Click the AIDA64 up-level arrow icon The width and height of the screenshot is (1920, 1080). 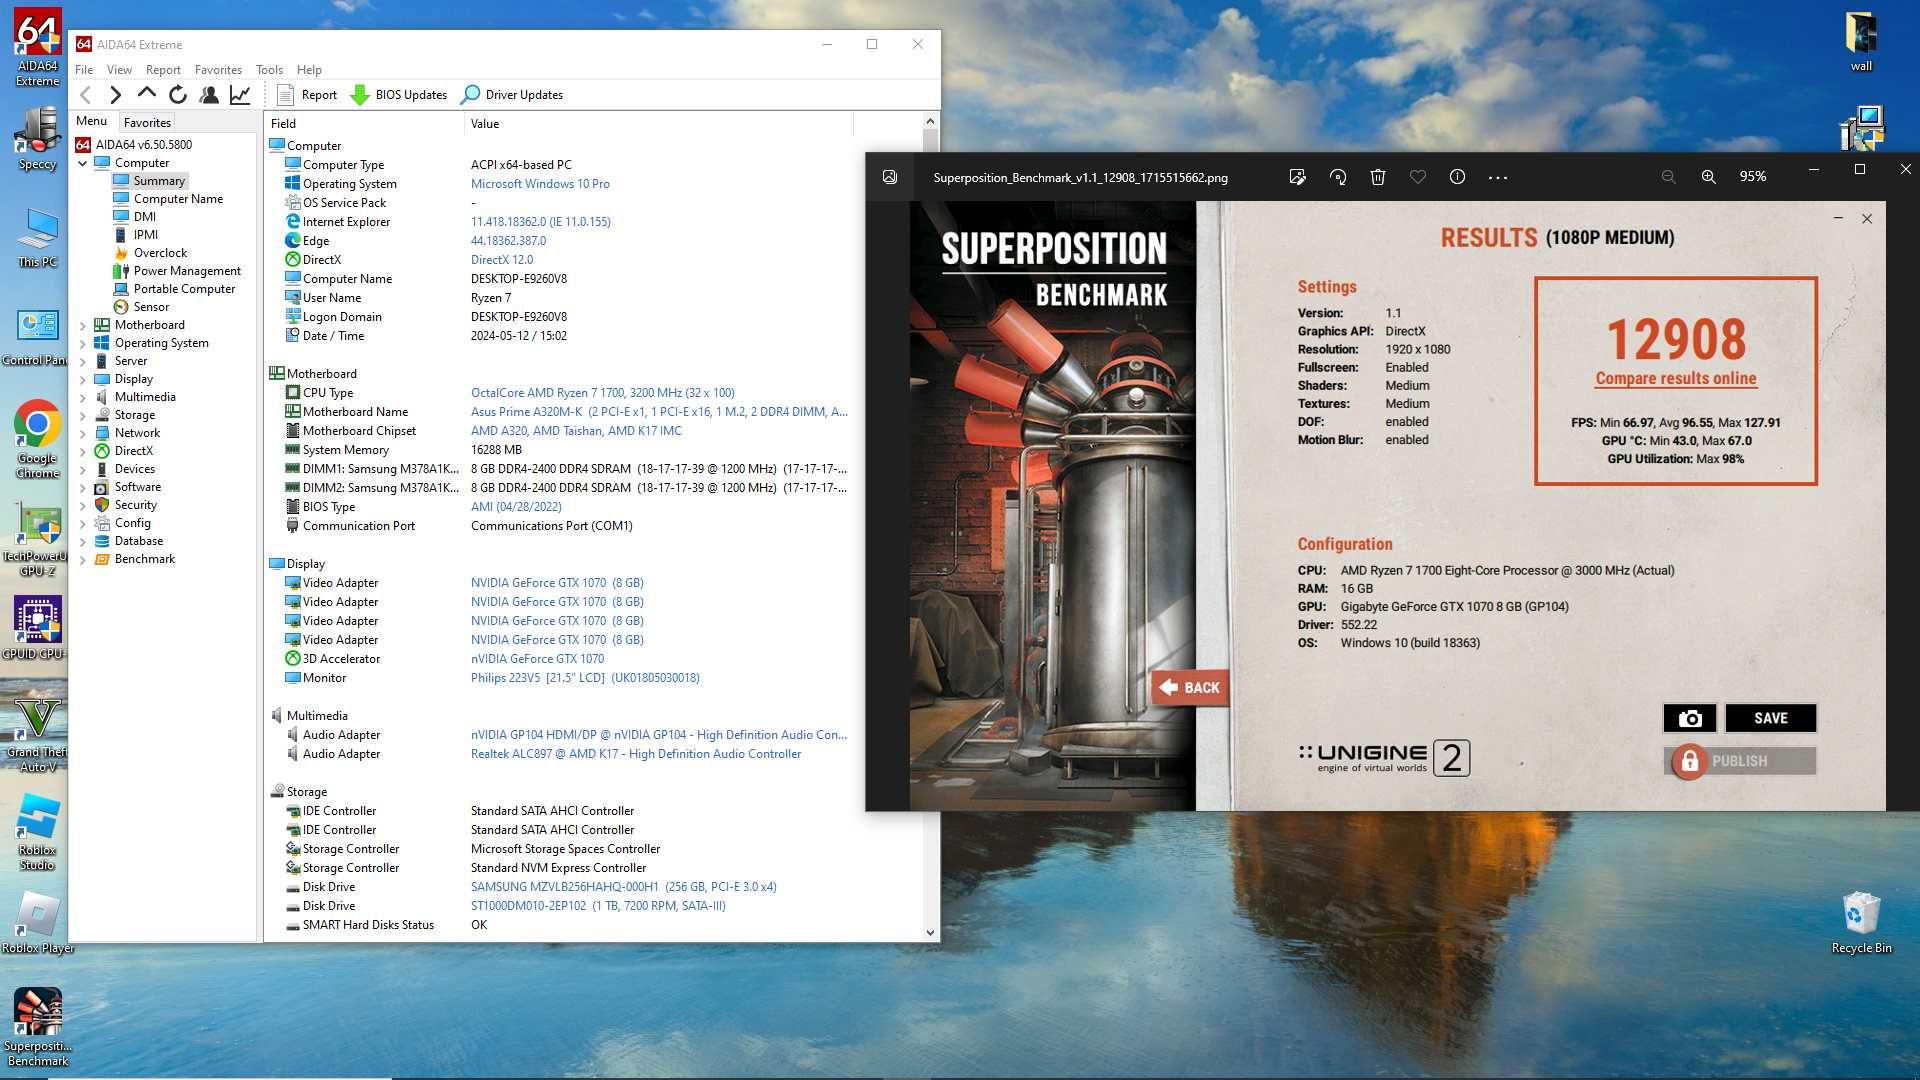click(x=147, y=95)
